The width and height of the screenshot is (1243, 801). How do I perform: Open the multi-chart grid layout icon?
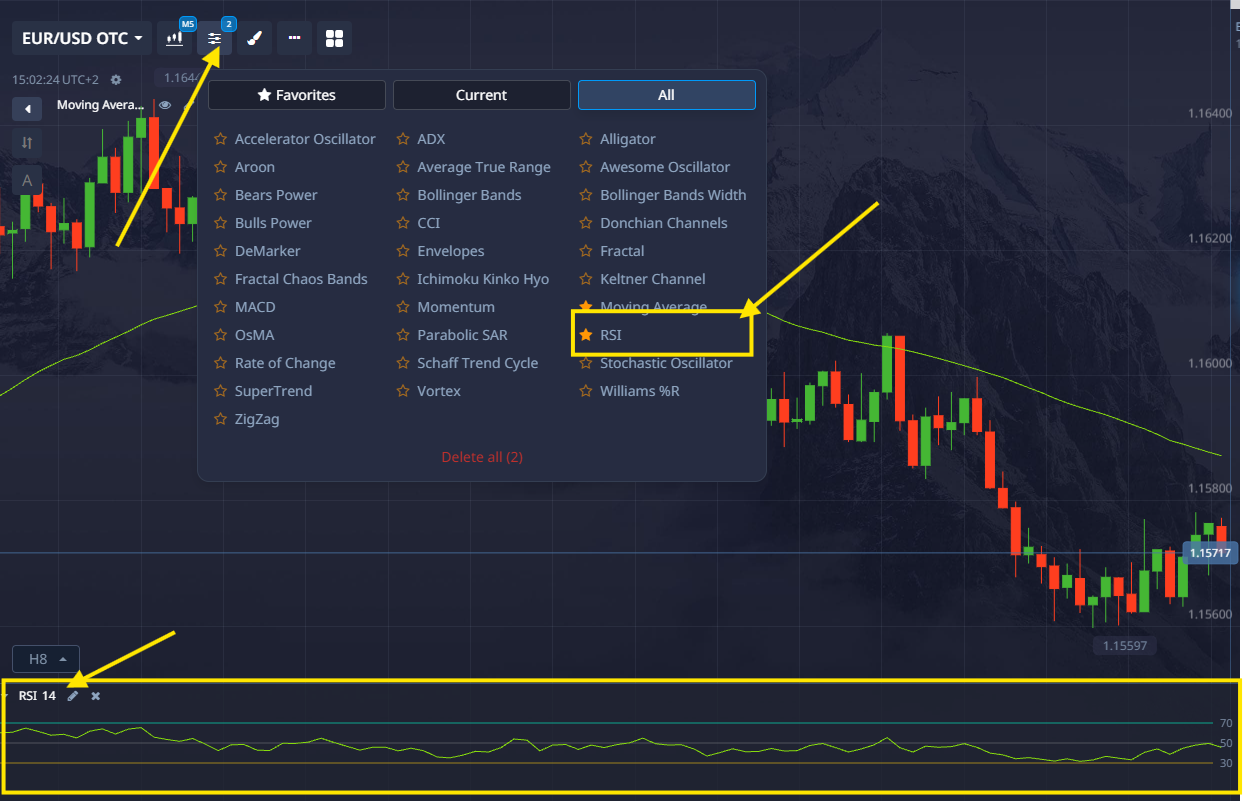[334, 39]
